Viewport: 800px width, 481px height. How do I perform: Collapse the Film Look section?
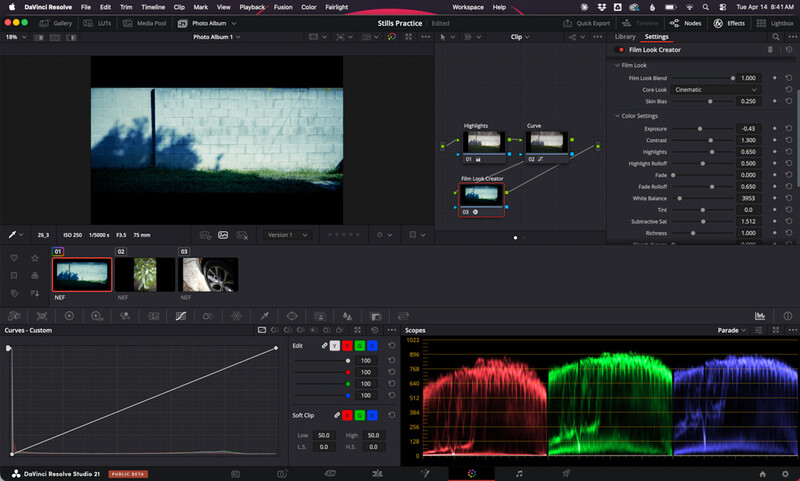(617, 65)
